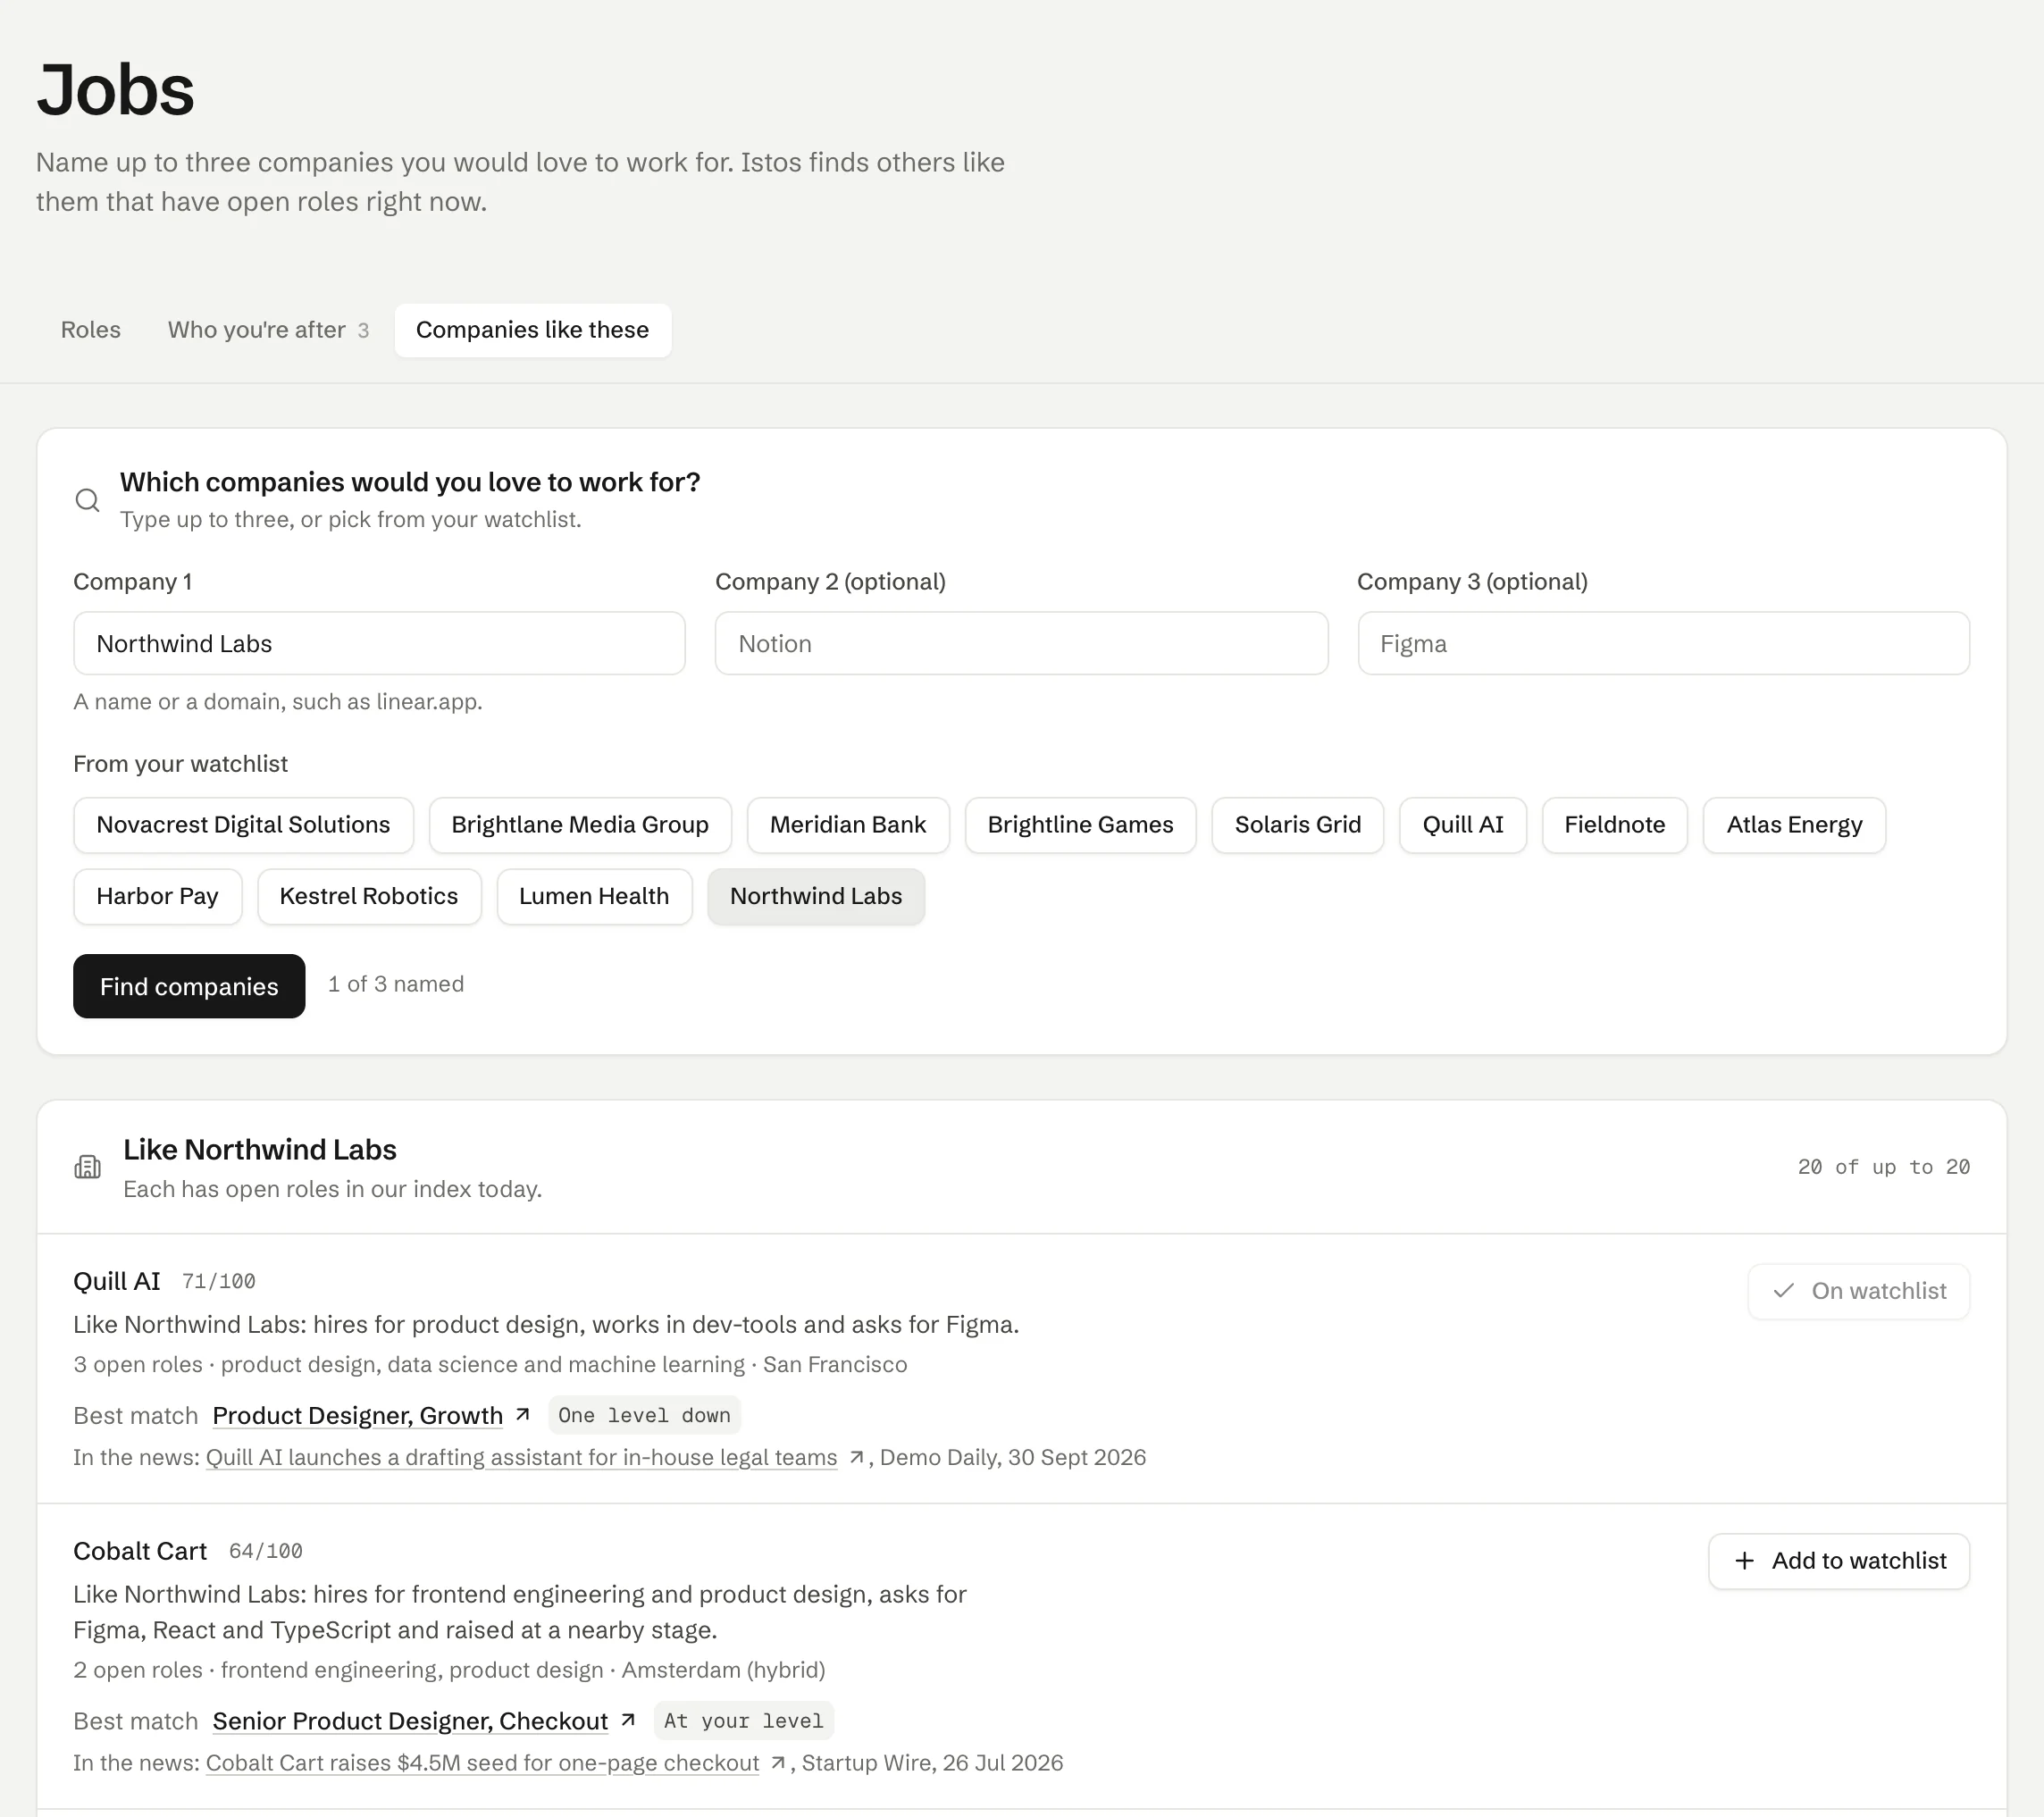Click the 71/100 score
The image size is (2044, 1817).
click(219, 1282)
